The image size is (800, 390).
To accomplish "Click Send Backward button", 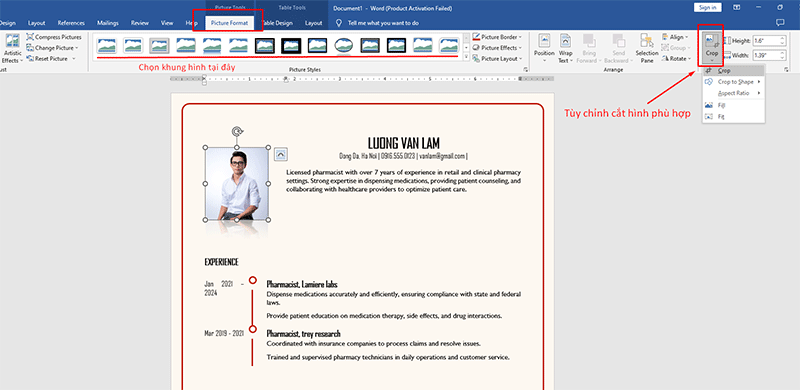I will pos(618,49).
